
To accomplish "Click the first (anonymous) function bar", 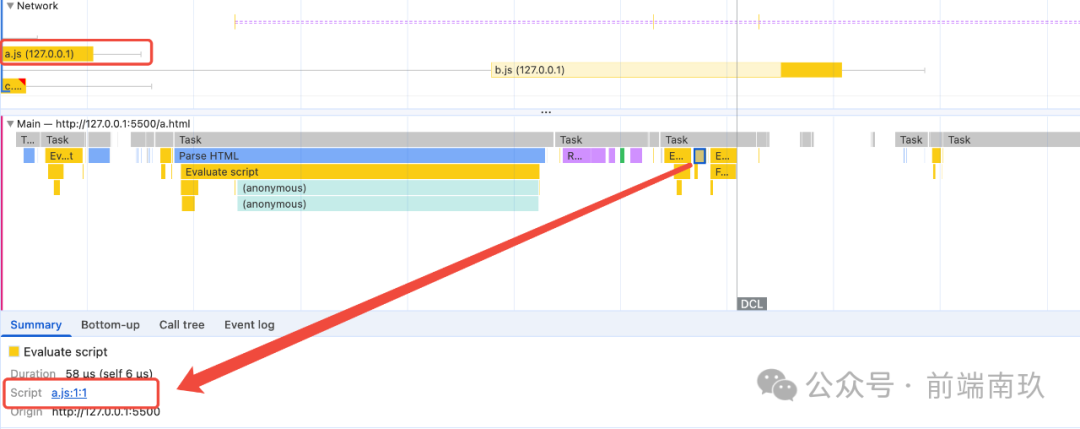I will point(388,188).
